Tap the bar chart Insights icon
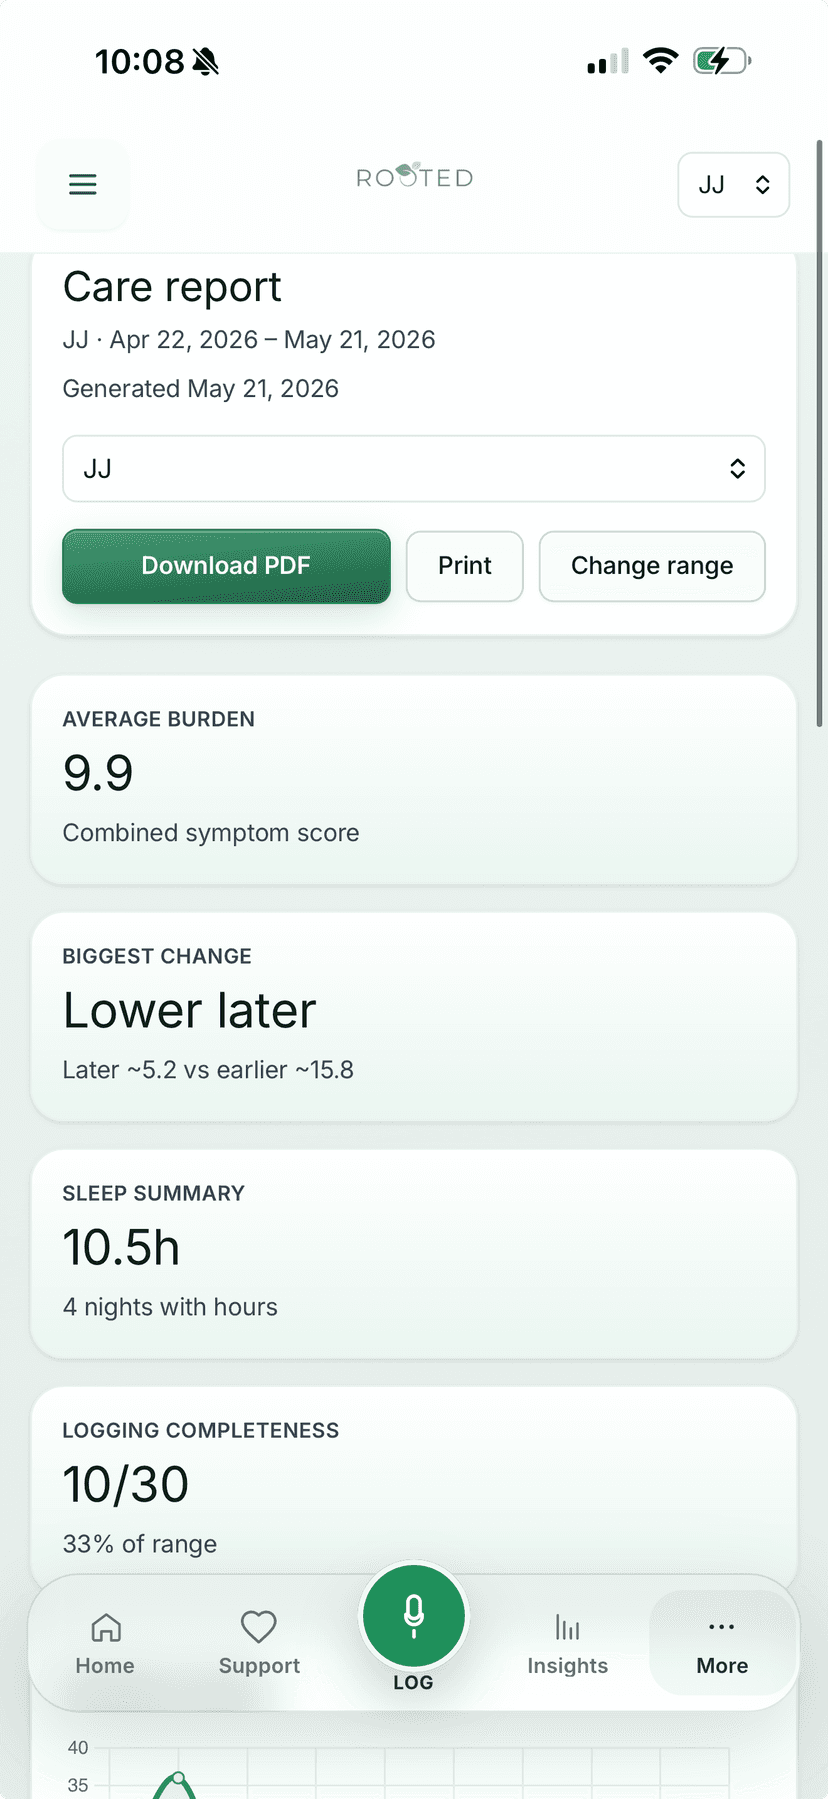Image resolution: width=828 pixels, height=1799 pixels. coord(568,1628)
